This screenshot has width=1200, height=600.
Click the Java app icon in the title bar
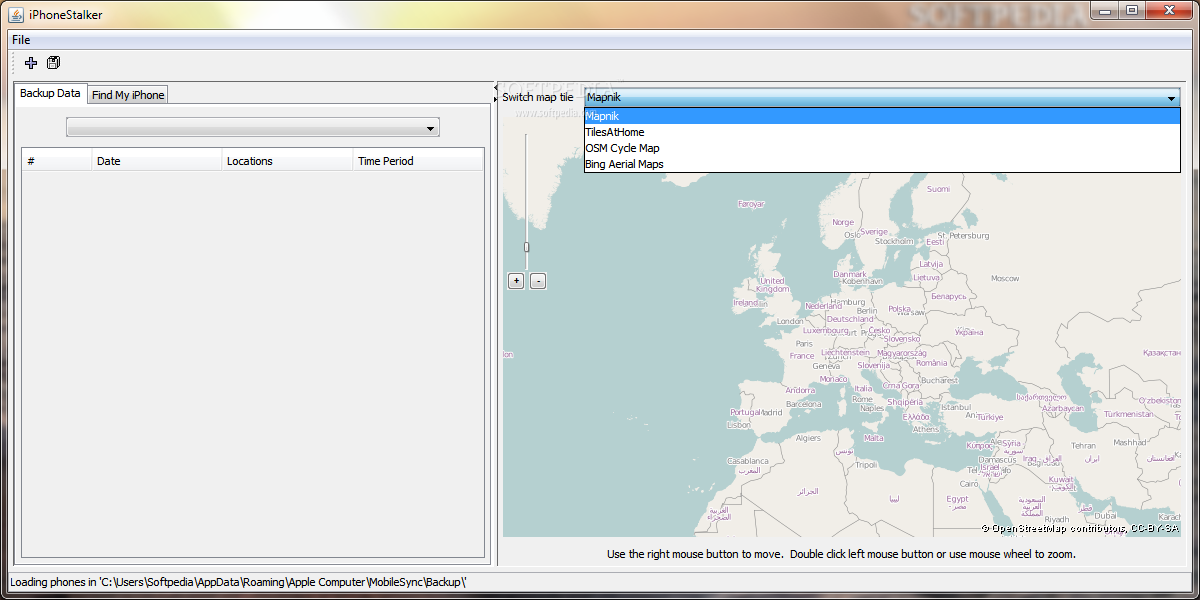16,14
